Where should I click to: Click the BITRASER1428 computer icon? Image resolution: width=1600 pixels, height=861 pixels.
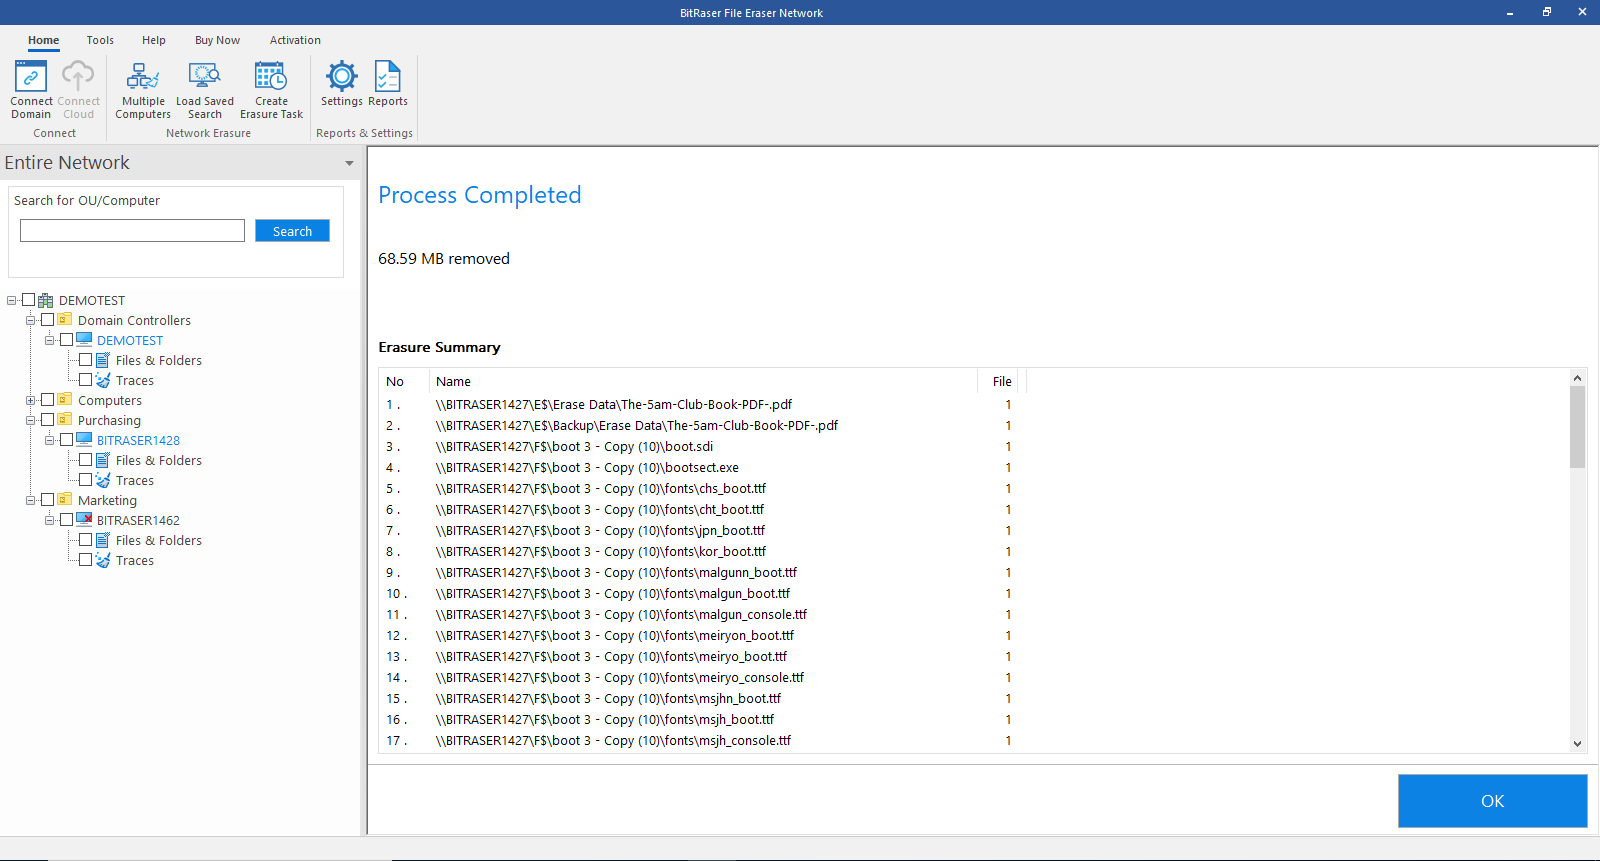coord(84,440)
